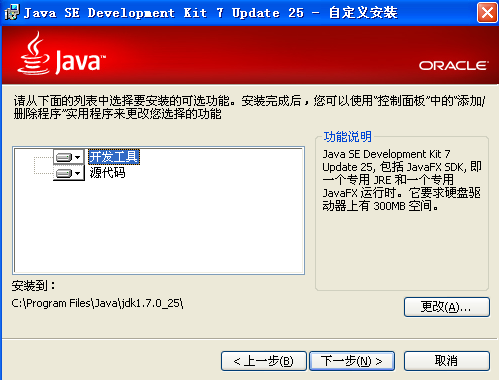Open the drive dropdown beside 源代码
Viewport: 499px width, 380px height.
(x=69, y=173)
